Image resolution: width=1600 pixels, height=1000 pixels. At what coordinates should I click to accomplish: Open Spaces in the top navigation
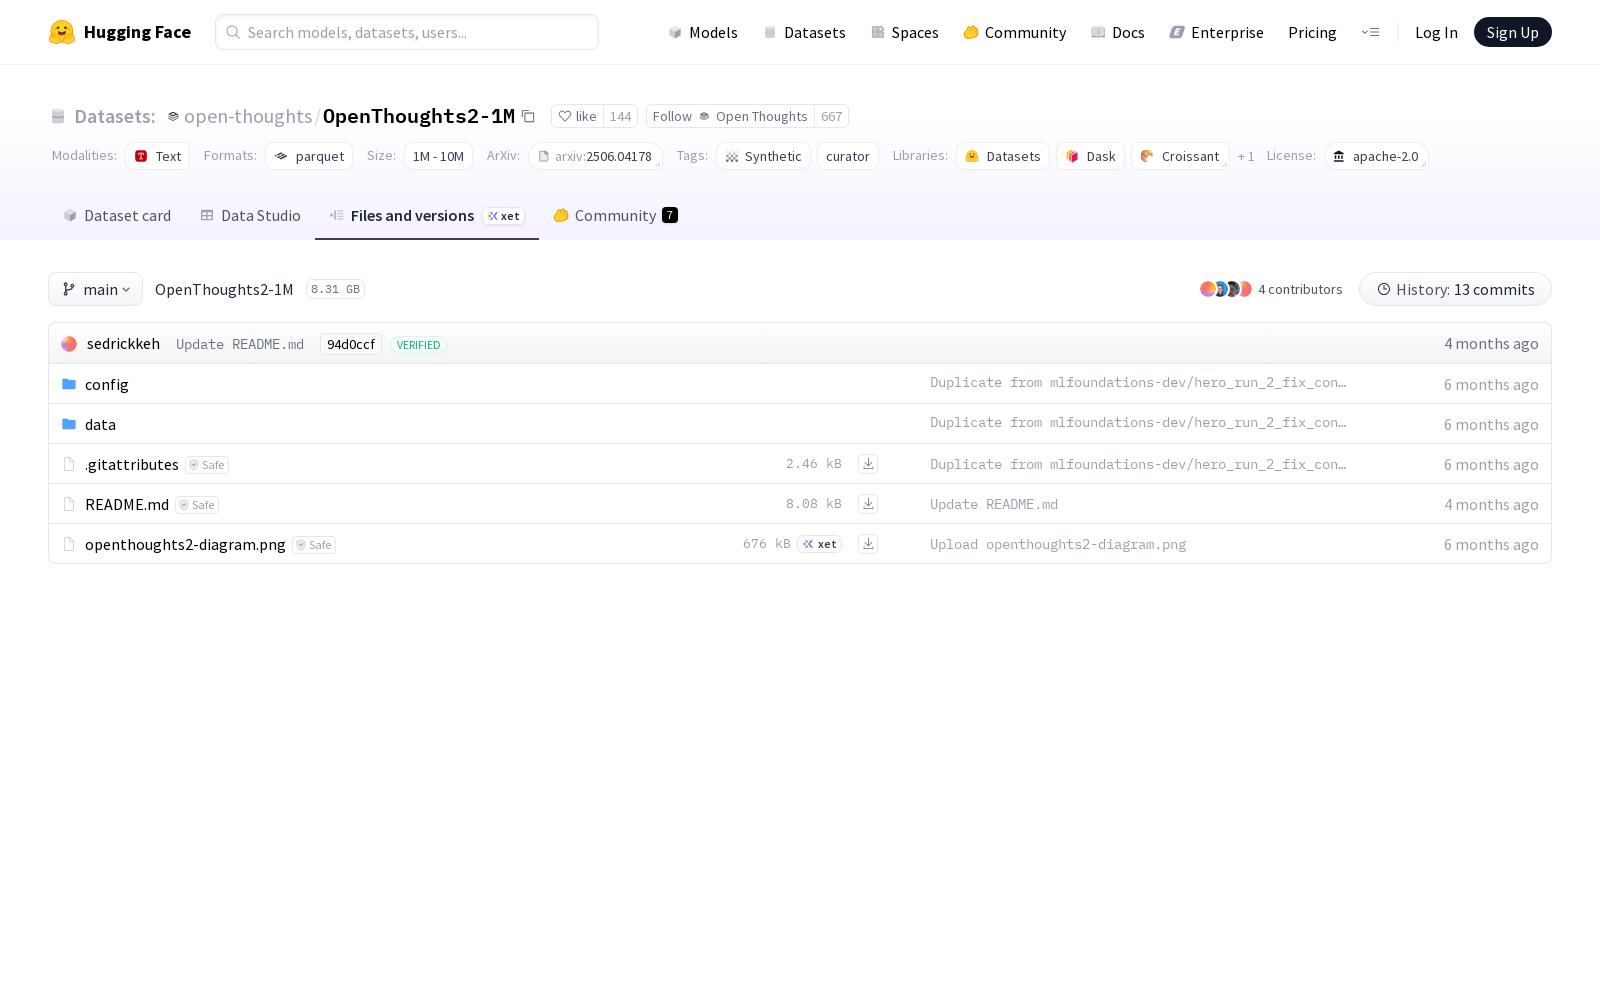[x=904, y=32]
